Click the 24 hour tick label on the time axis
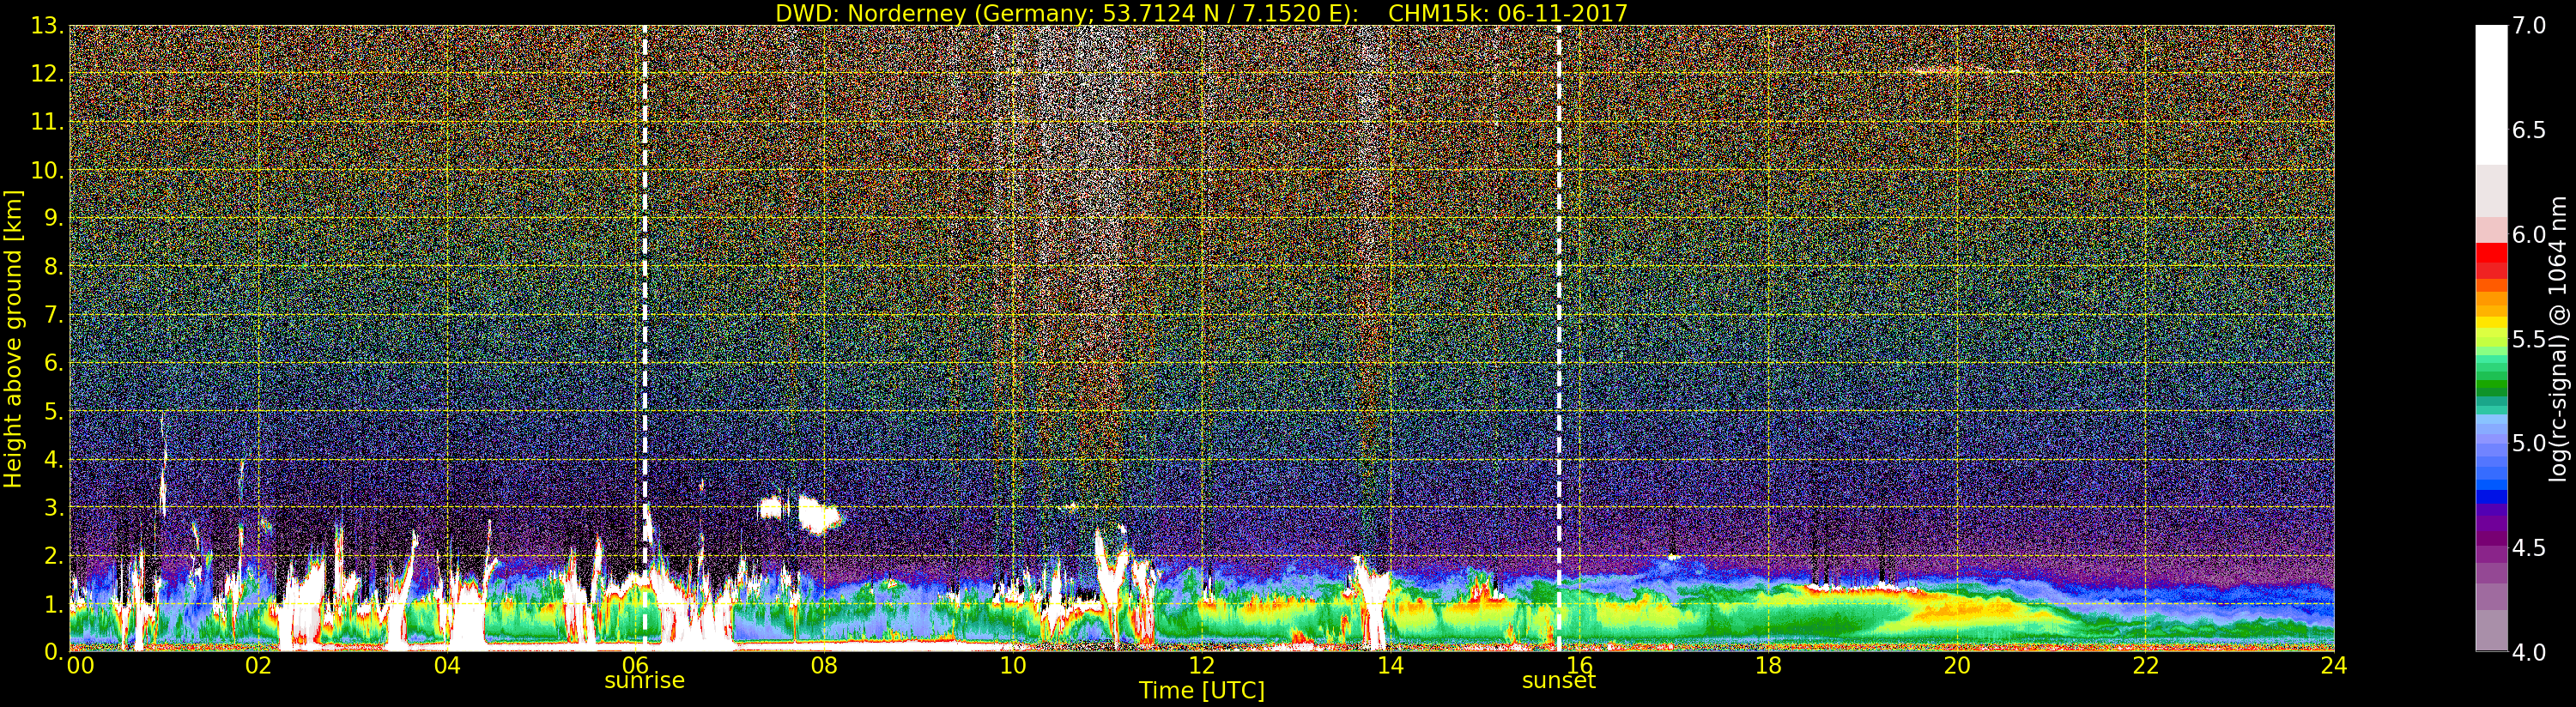The width and height of the screenshot is (2576, 707). point(2333,666)
